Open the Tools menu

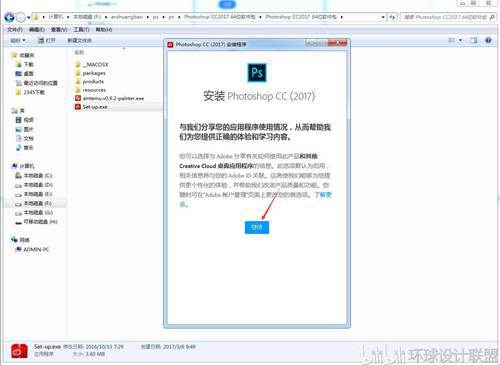click(81, 30)
